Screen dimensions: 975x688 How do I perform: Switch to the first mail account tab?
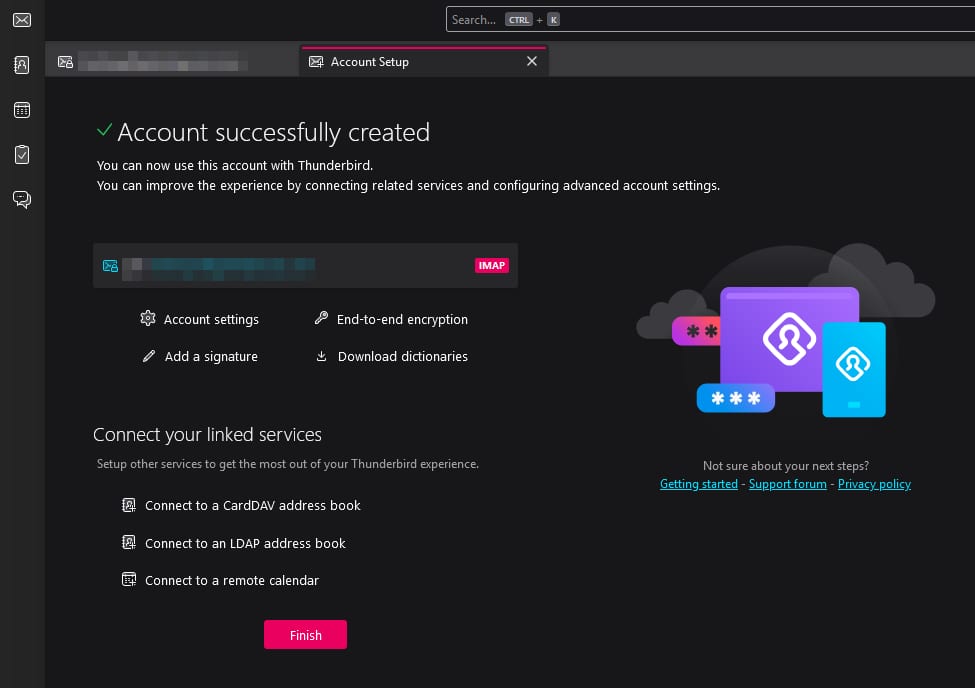(x=160, y=62)
